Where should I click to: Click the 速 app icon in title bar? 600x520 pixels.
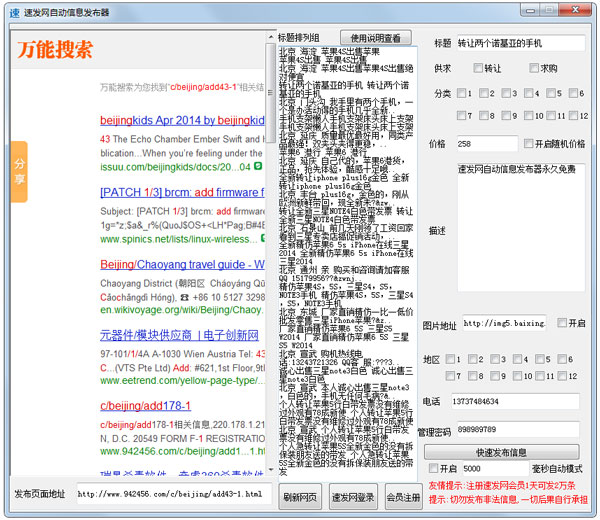coord(15,13)
